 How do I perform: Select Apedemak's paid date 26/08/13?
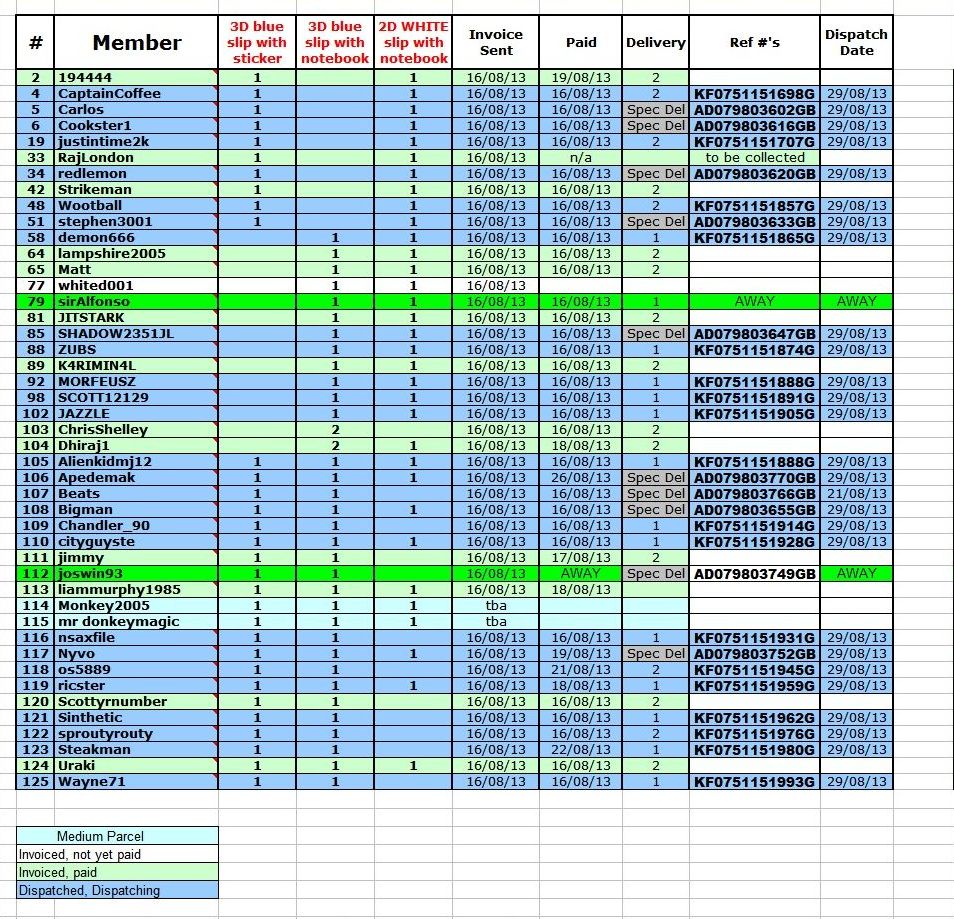[580, 478]
